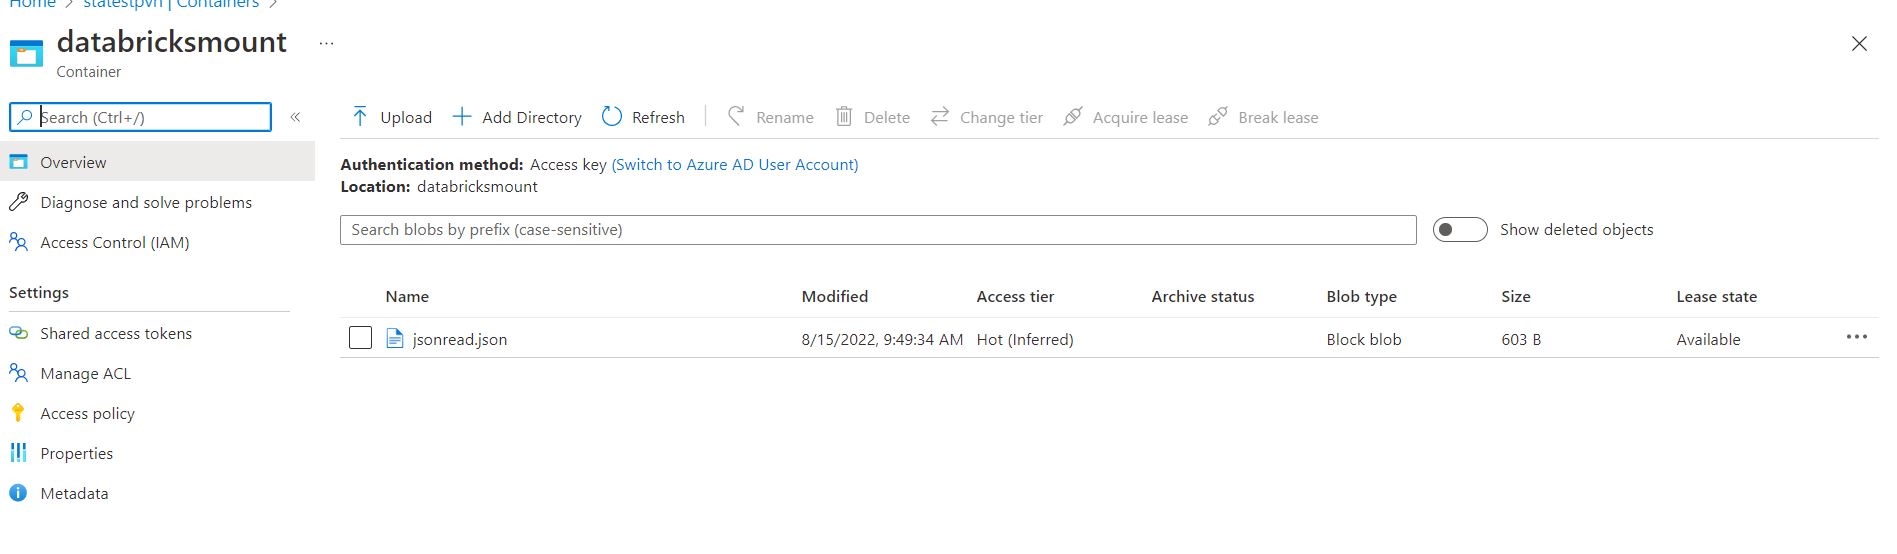Open Shared access tokens settings

pyautogui.click(x=115, y=333)
